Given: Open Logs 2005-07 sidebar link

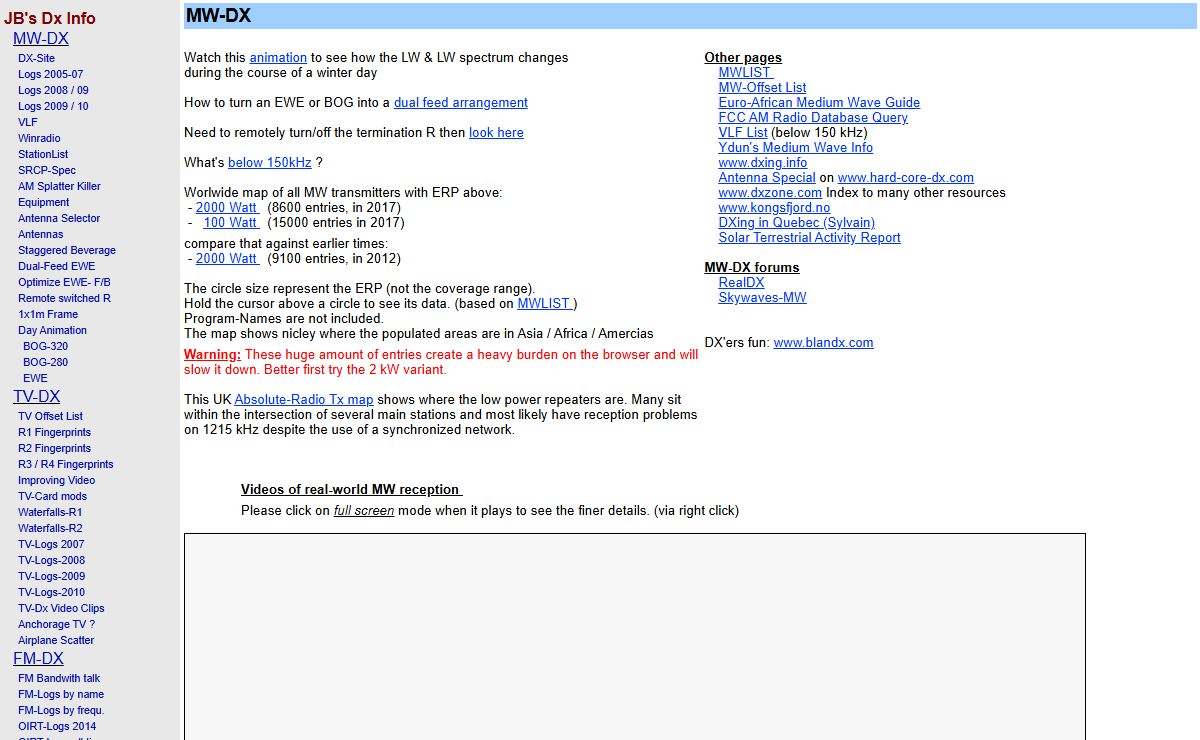Looking at the screenshot, I should pyautogui.click(x=51, y=74).
